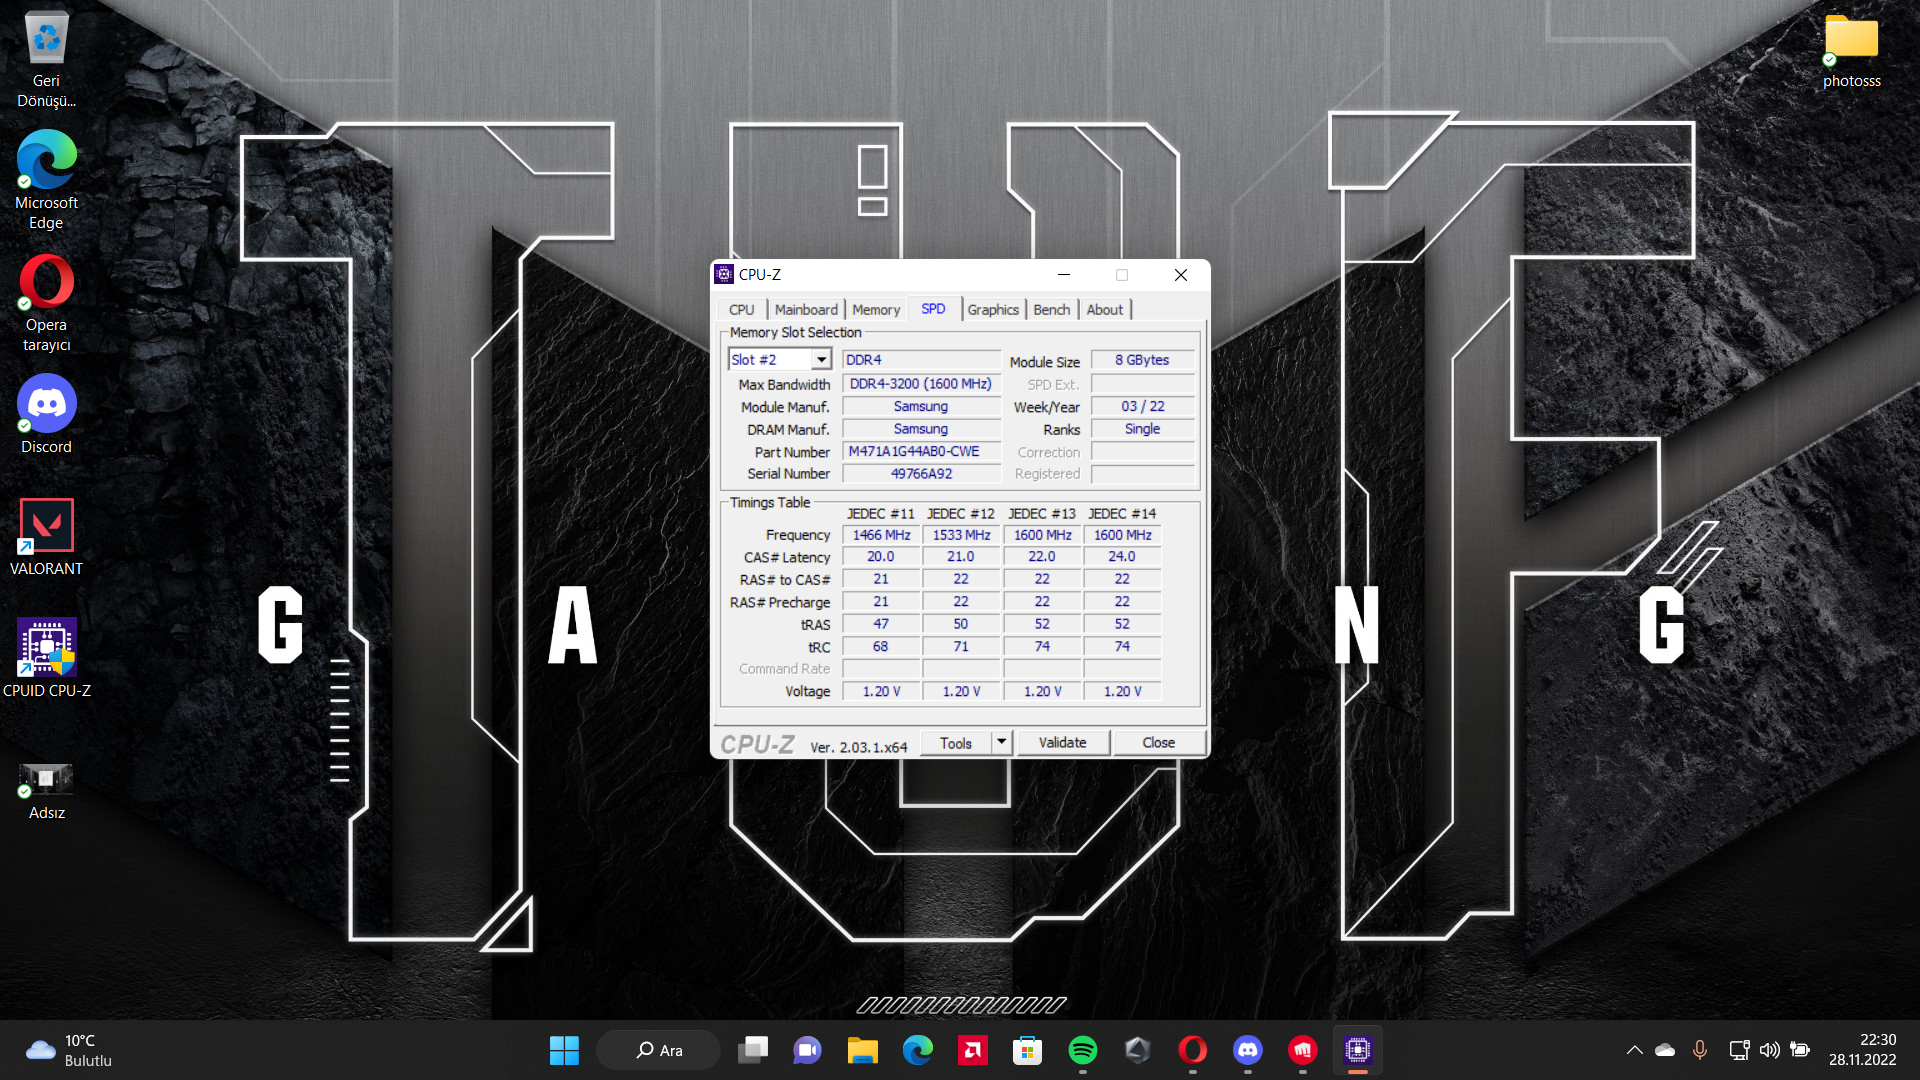Click the Windows Start button
Viewport: 1920px width, 1080px height.
(564, 1050)
